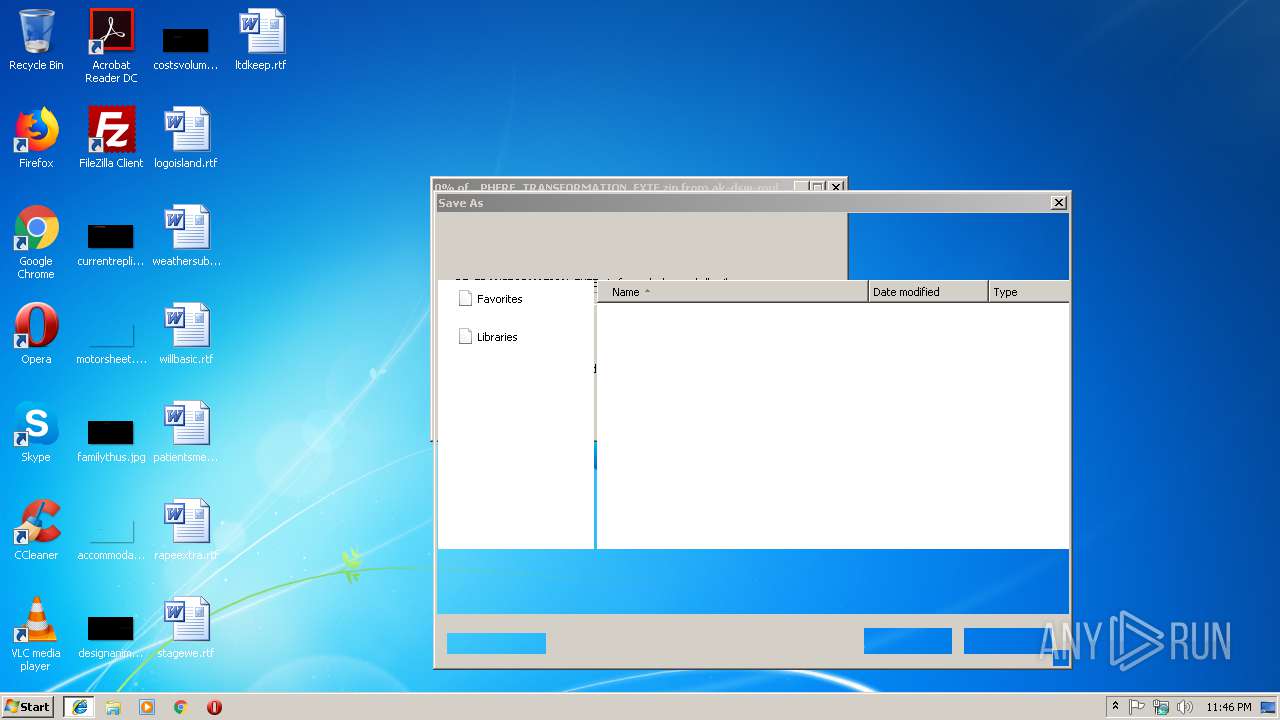Screen dimensions: 1280x720
Task: Select costsvolum... file on desktop
Action: click(x=186, y=49)
